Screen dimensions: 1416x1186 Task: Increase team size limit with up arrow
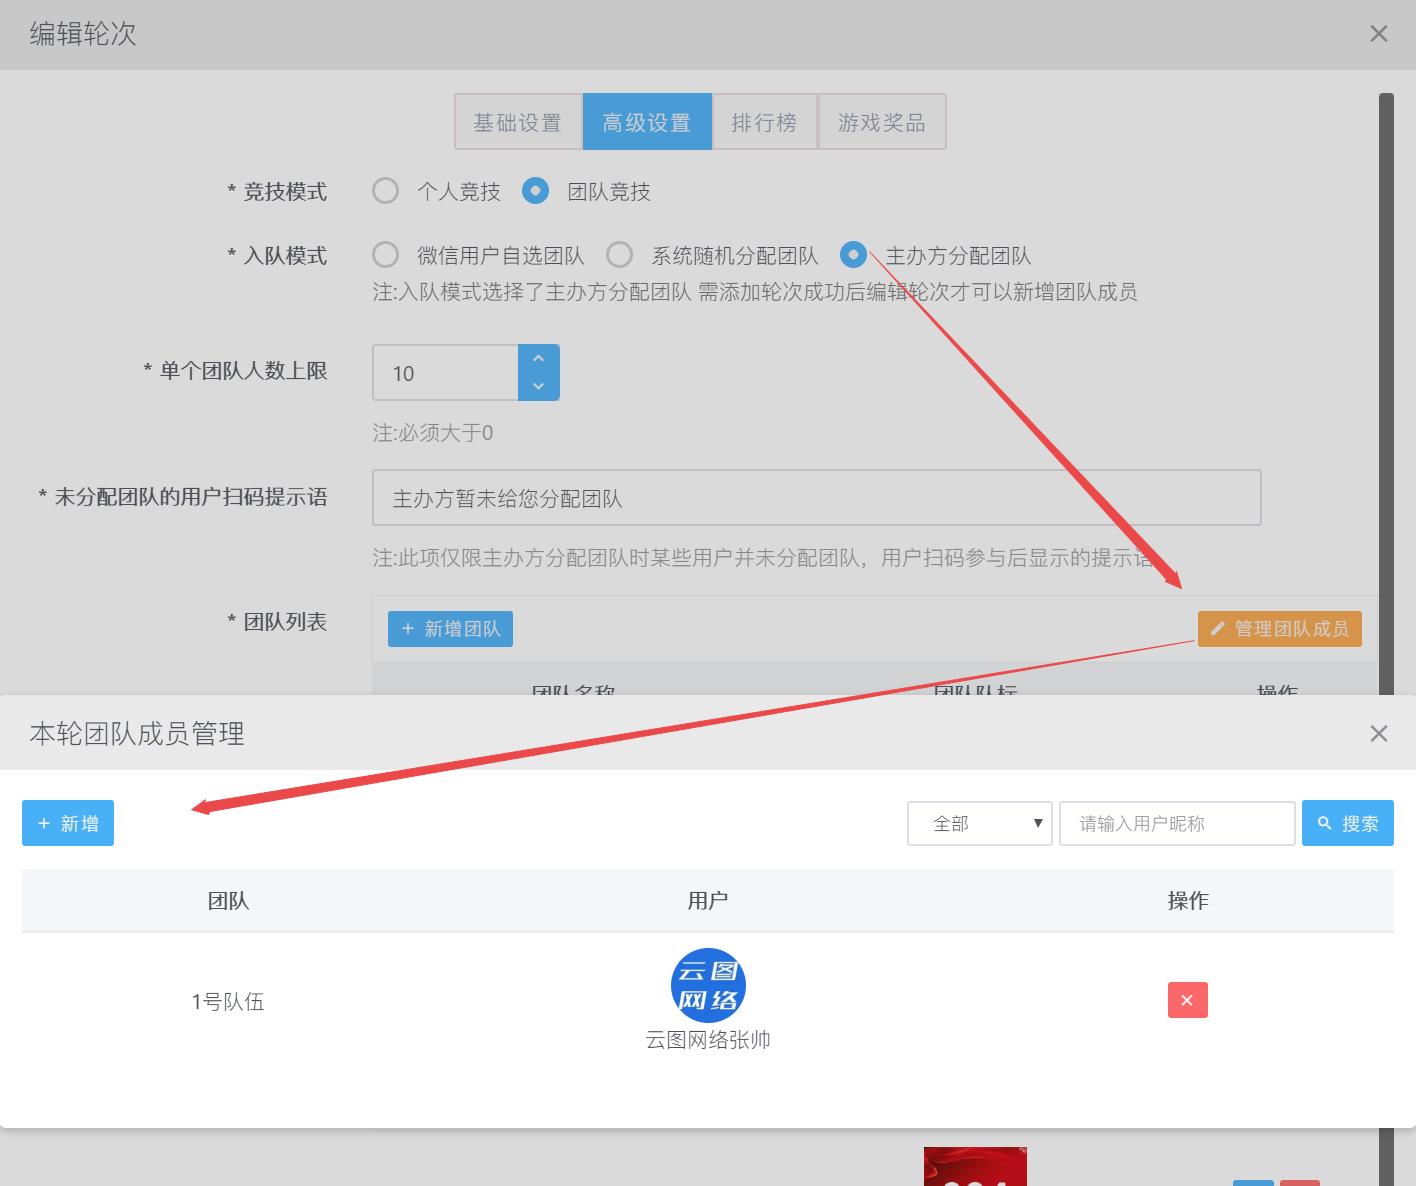coord(539,359)
